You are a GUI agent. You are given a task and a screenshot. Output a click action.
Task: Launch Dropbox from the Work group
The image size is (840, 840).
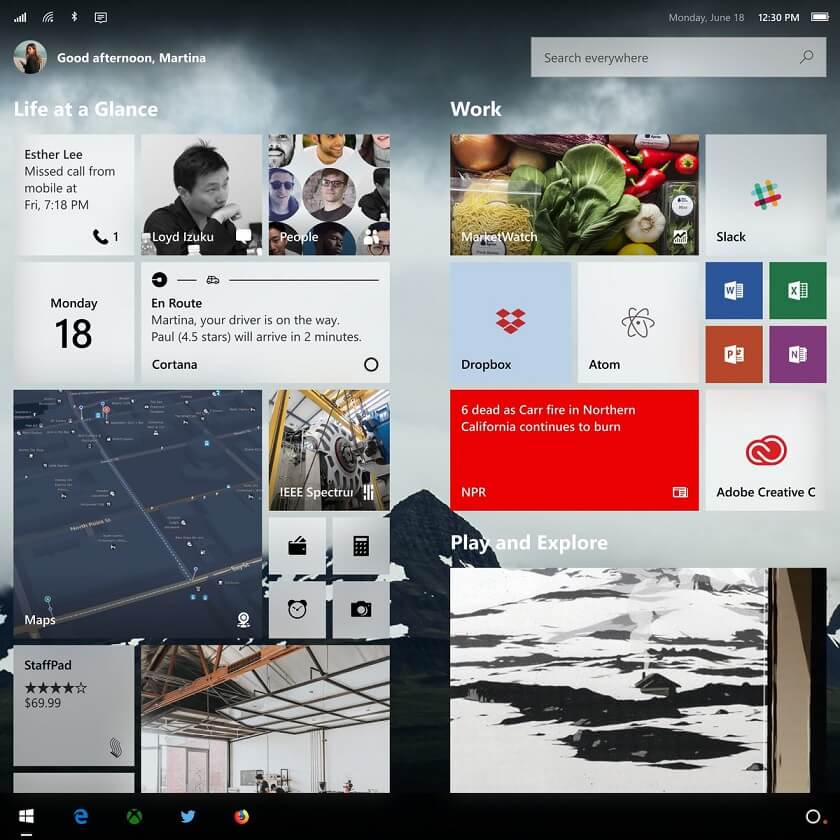pyautogui.click(x=510, y=322)
